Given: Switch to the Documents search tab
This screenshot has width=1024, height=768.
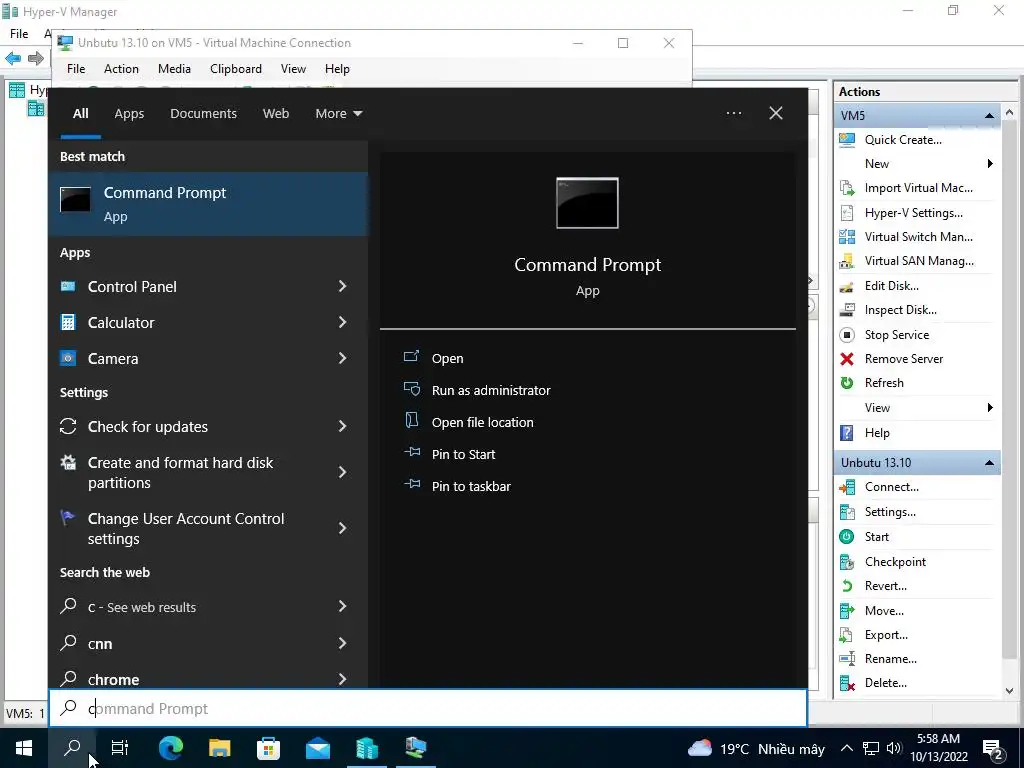Looking at the screenshot, I should tap(203, 114).
